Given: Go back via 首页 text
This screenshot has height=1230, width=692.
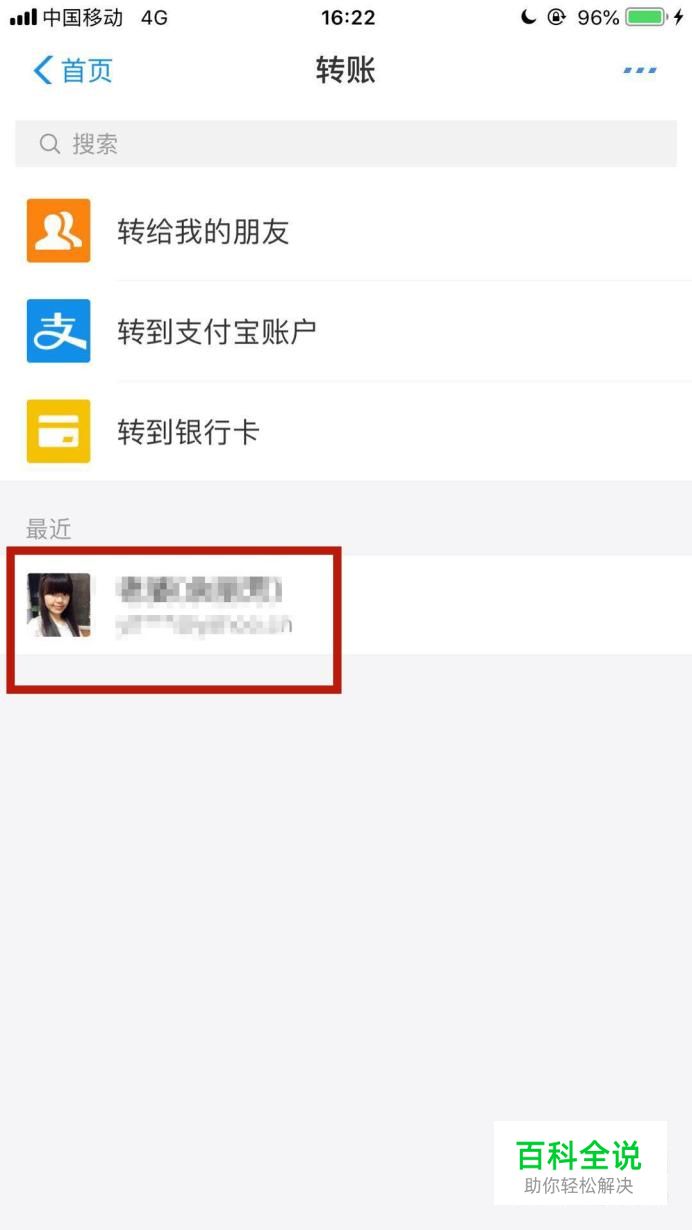Looking at the screenshot, I should coord(87,70).
